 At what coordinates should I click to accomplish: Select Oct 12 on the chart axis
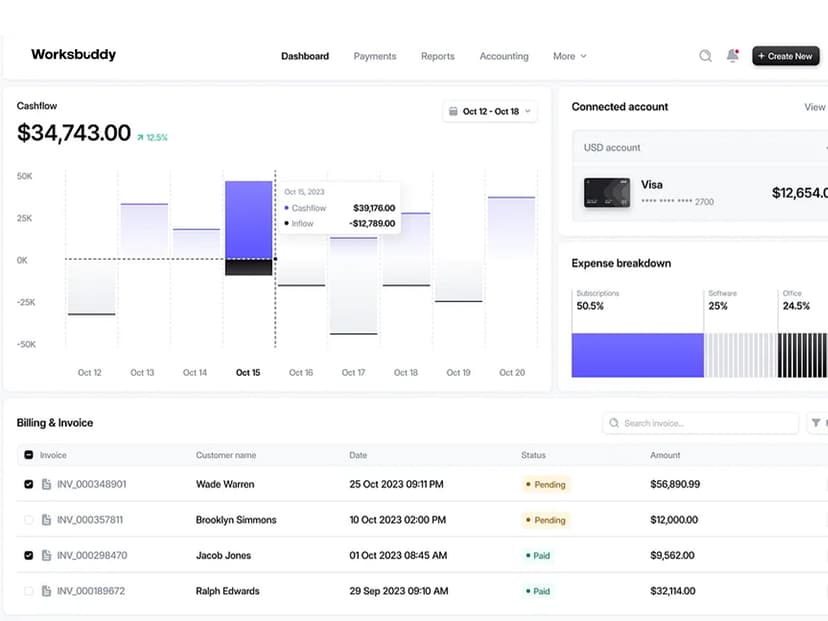(90, 372)
